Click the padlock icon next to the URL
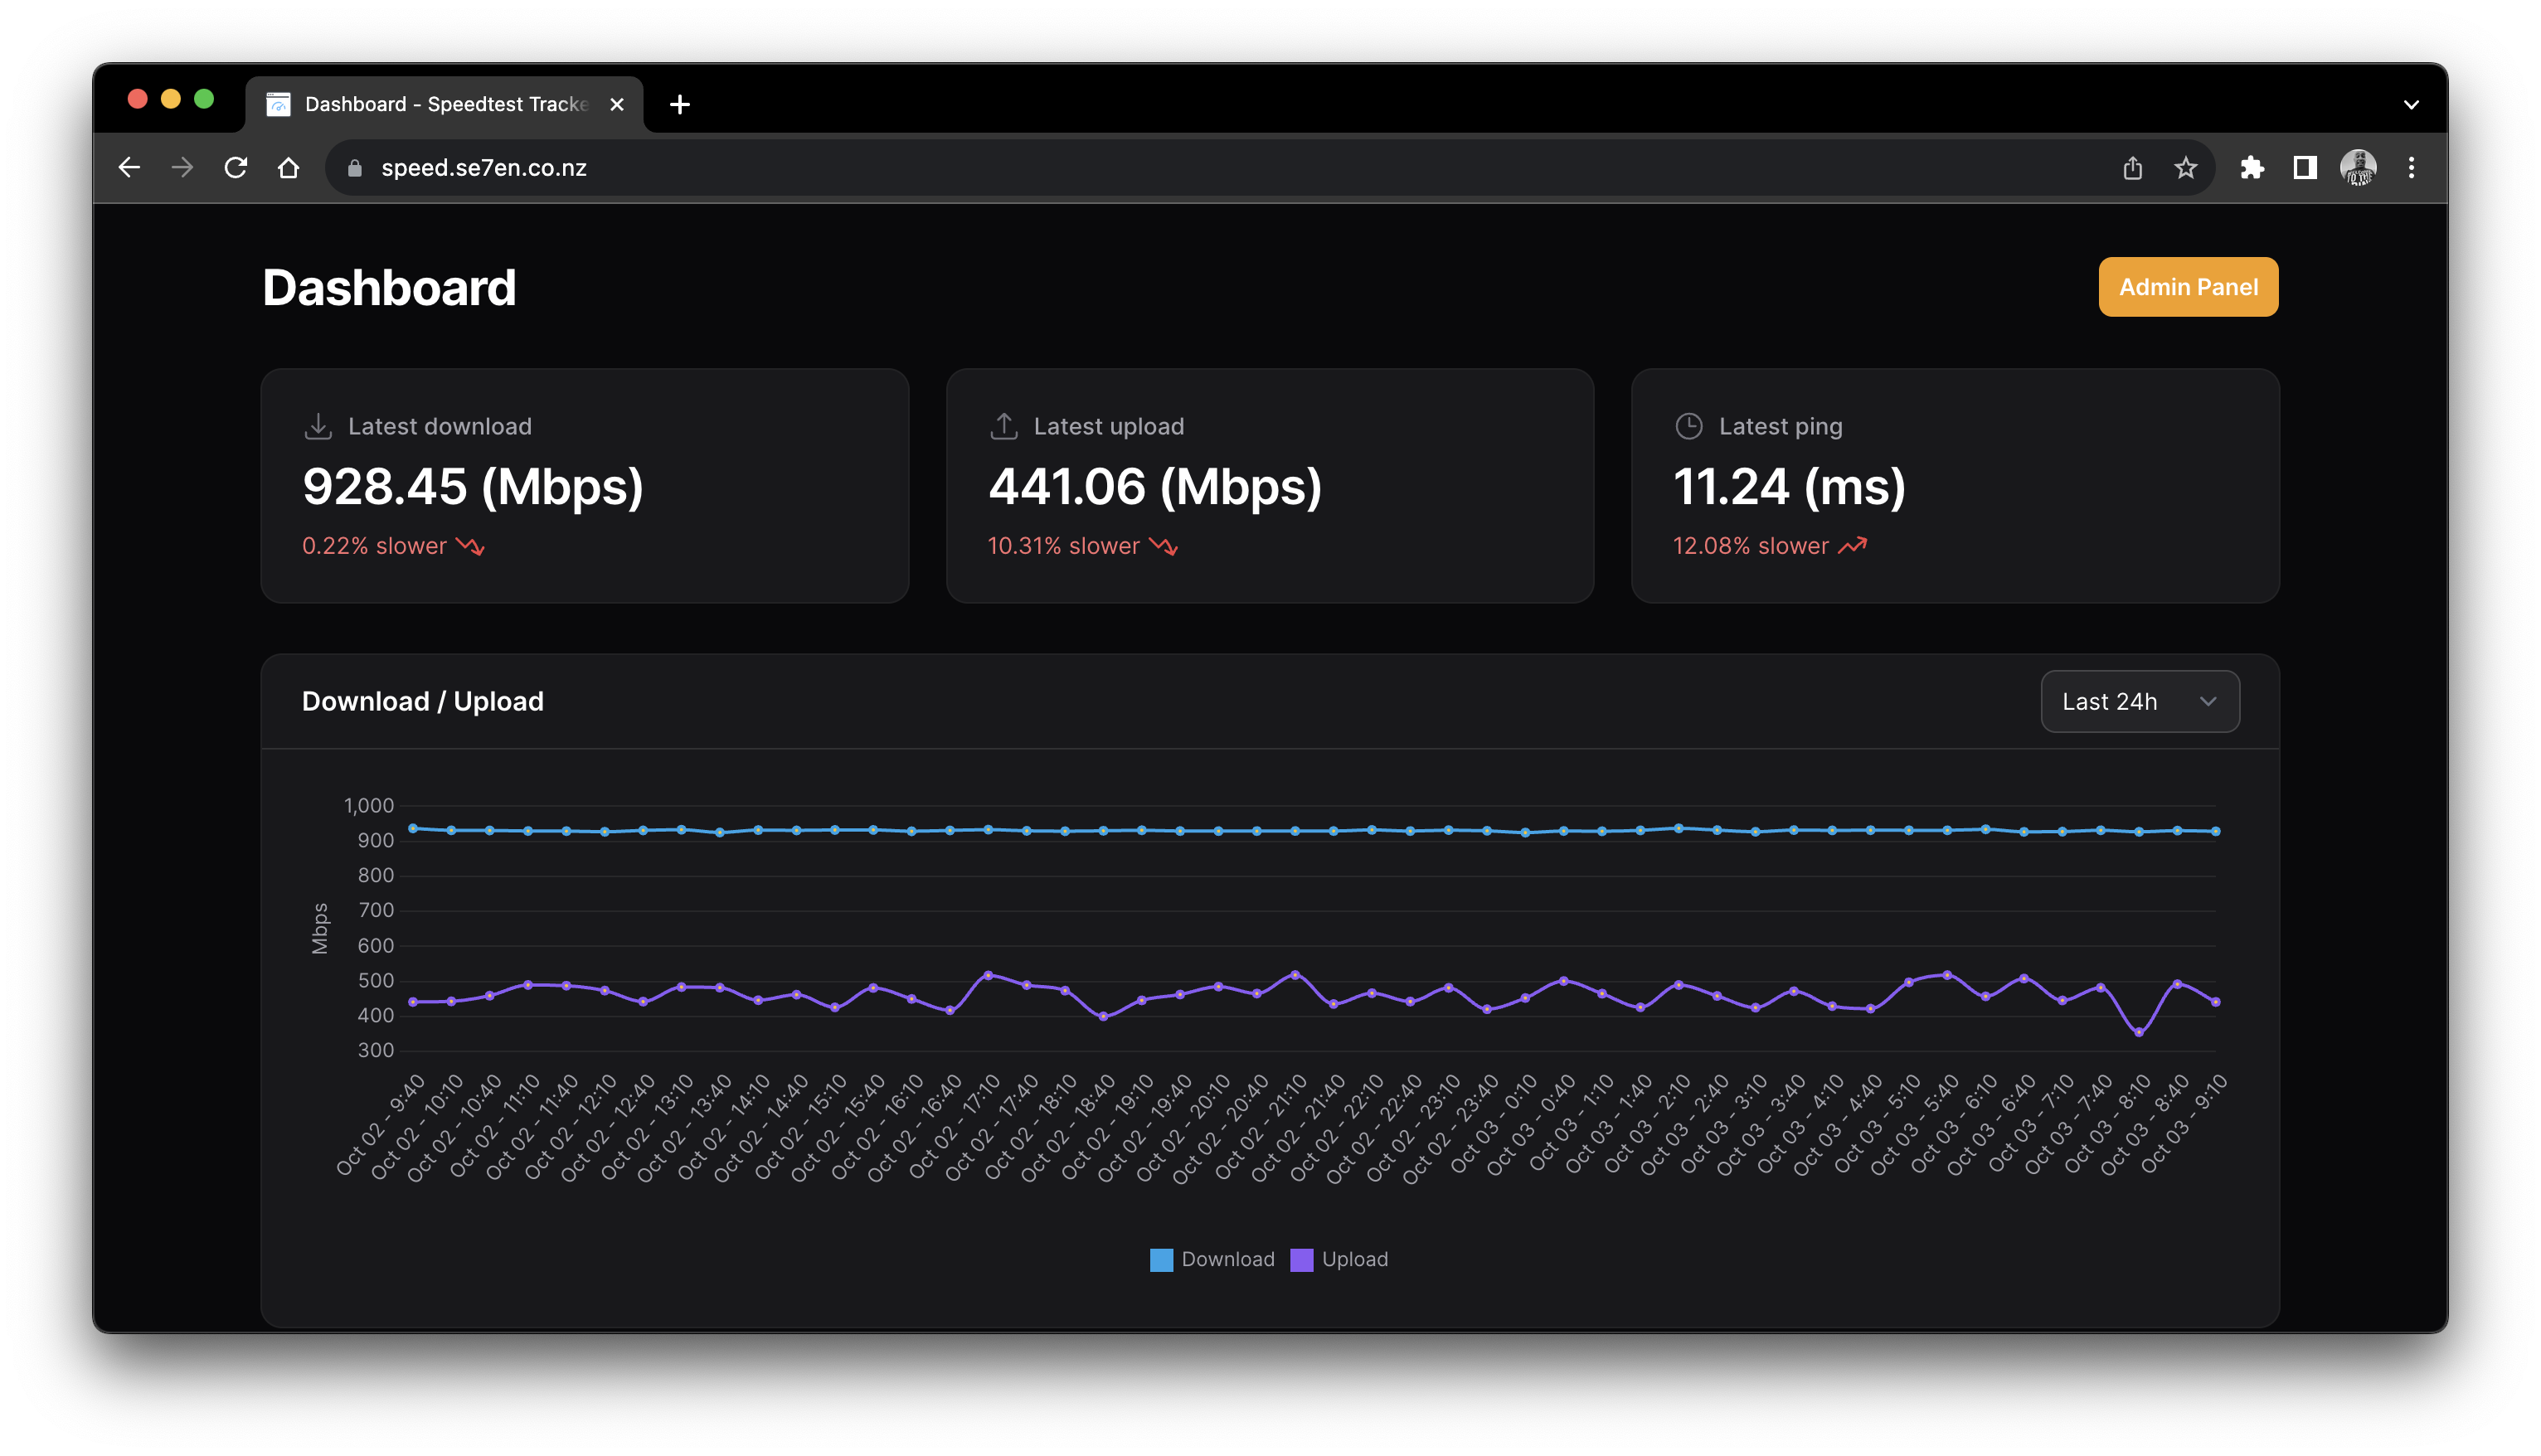This screenshot has height=1456, width=2541. point(353,168)
